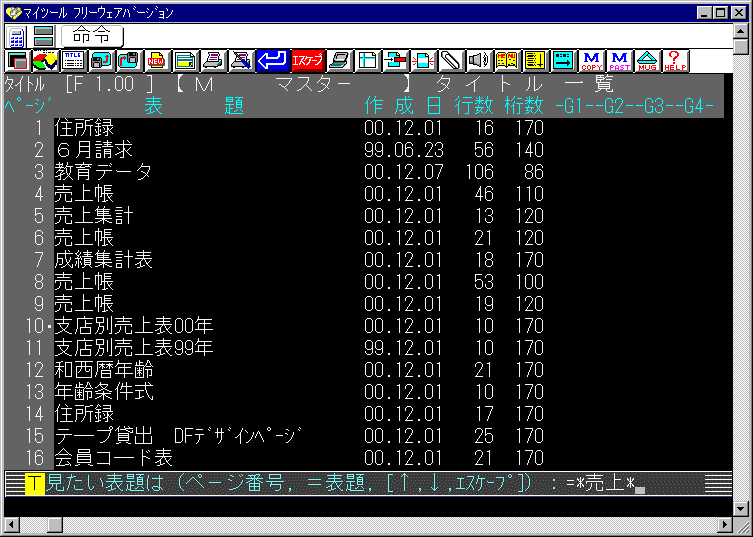
Task: Click the 命令 command button
Action: (x=92, y=36)
